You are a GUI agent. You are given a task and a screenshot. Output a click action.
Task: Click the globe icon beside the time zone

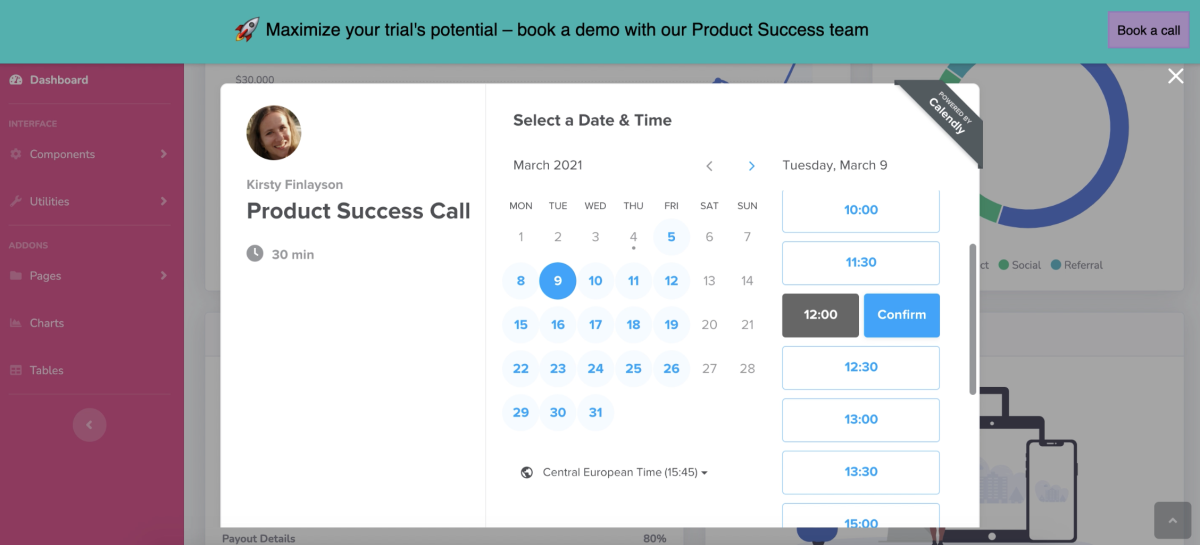[x=527, y=472]
